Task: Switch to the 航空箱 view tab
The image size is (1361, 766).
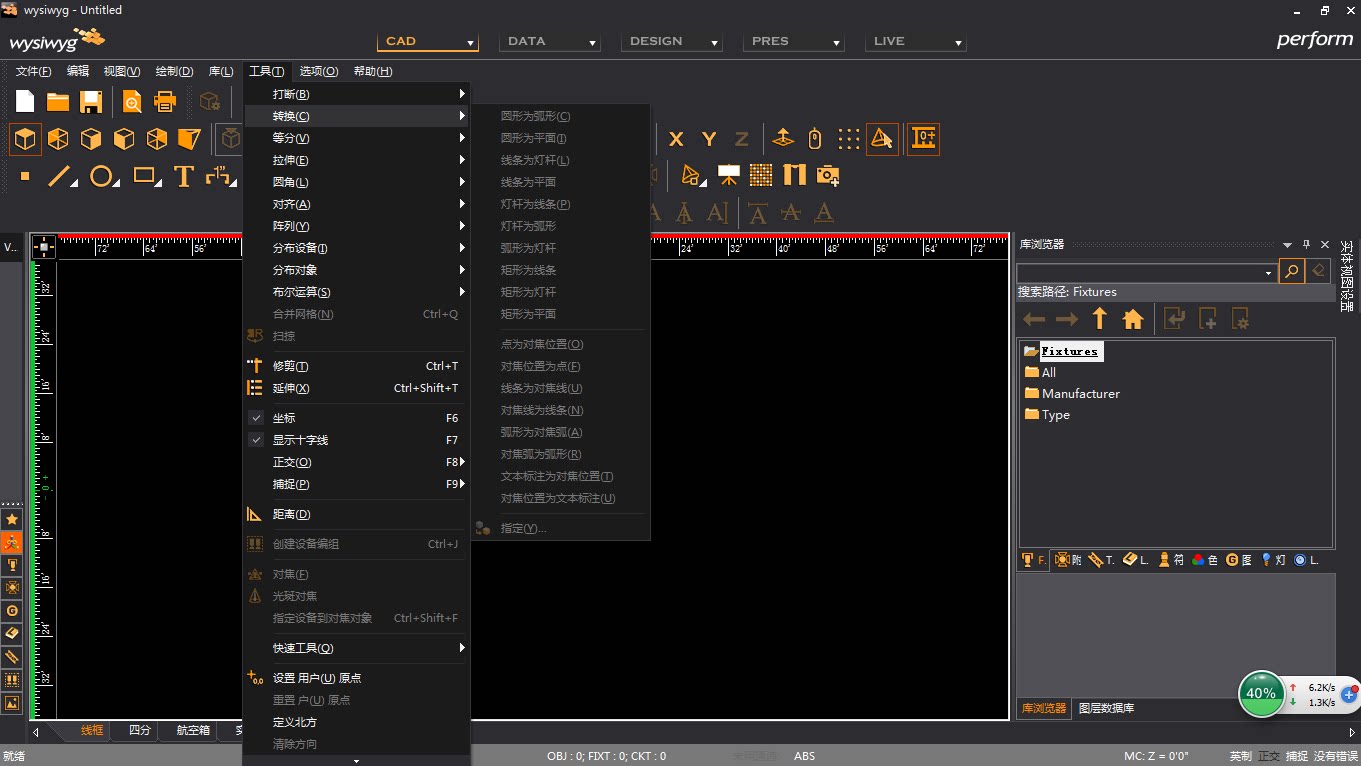Action: [193, 731]
